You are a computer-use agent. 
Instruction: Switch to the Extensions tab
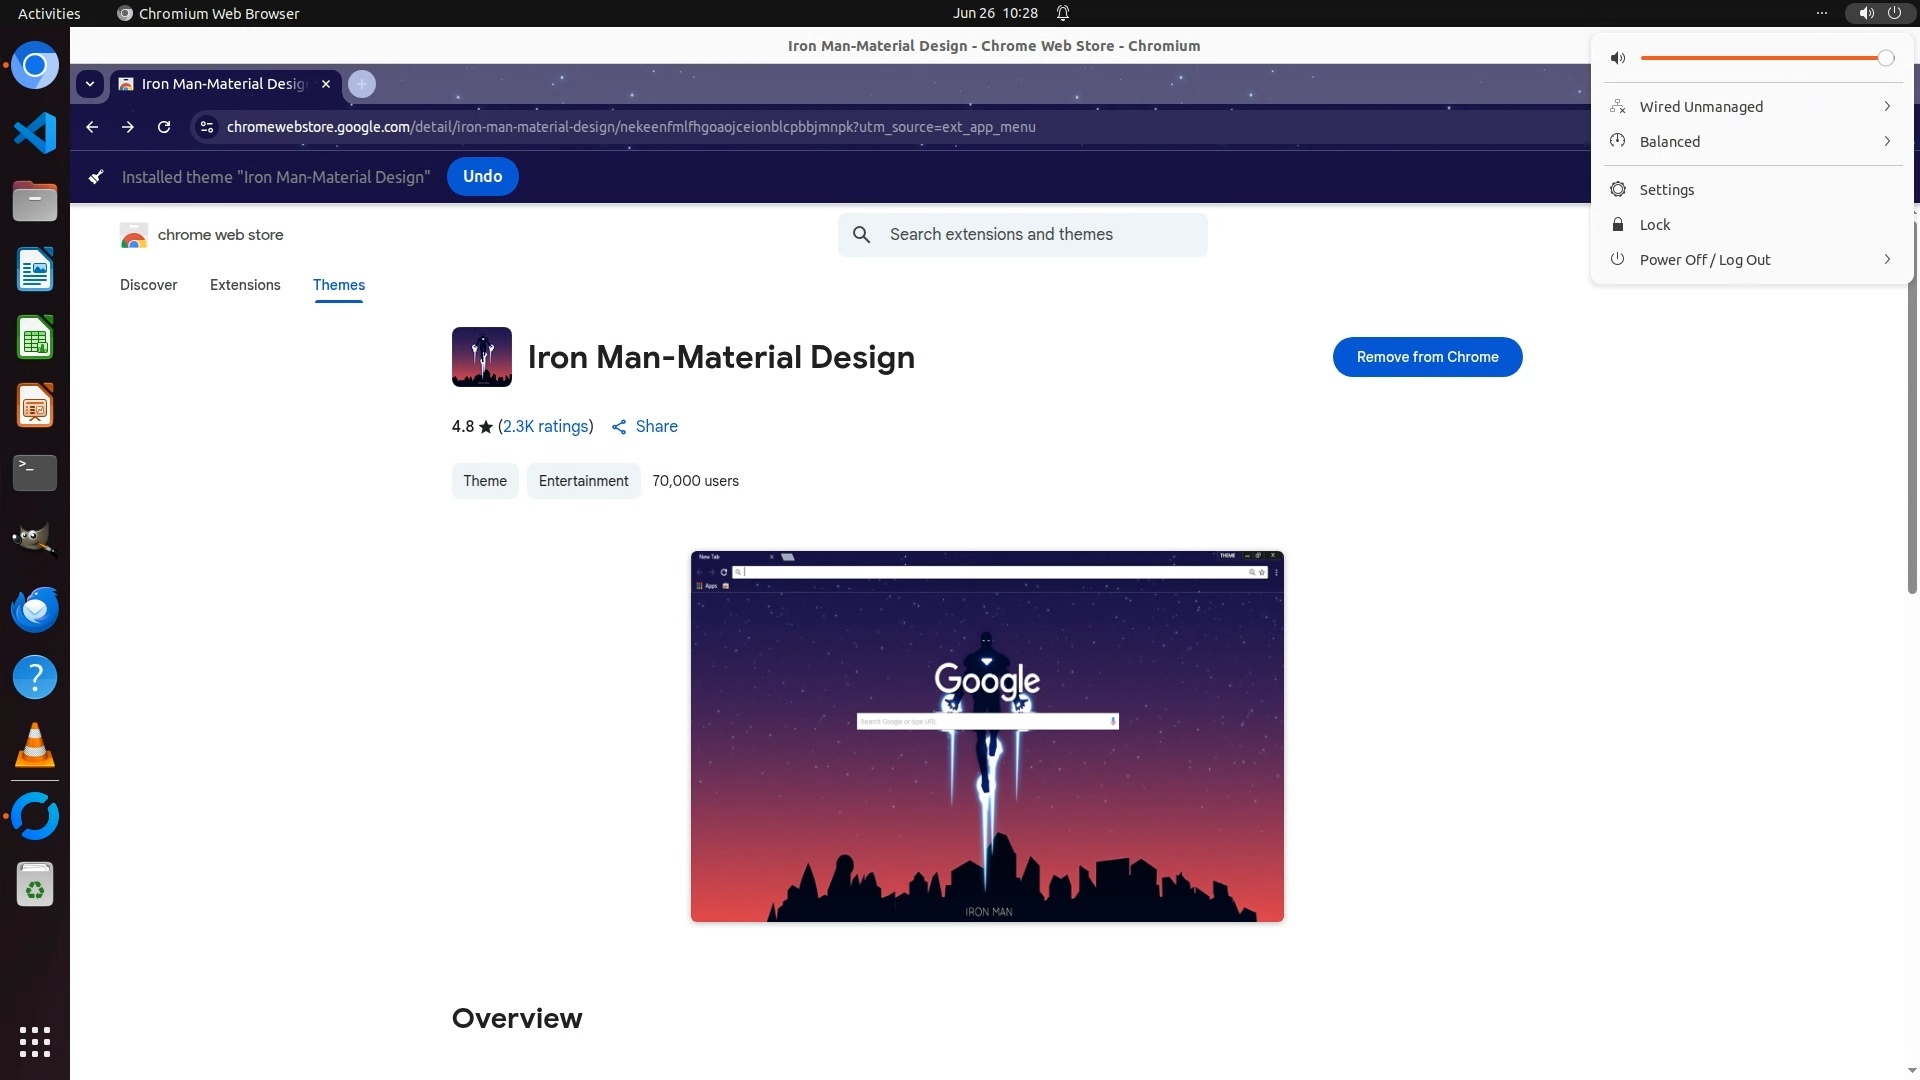pyautogui.click(x=245, y=285)
